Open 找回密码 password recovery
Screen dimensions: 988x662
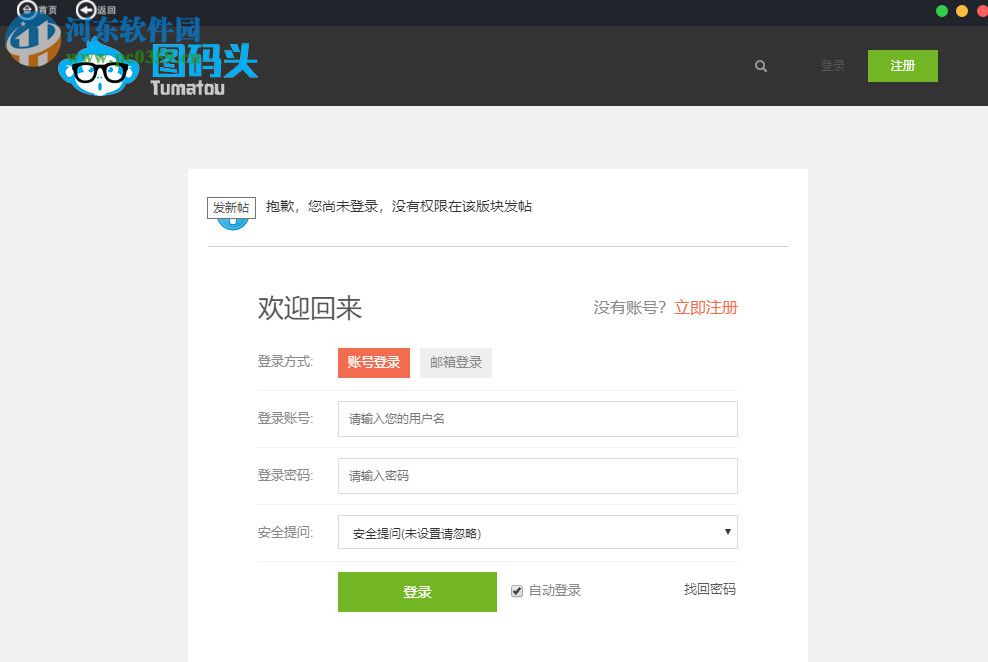click(708, 590)
